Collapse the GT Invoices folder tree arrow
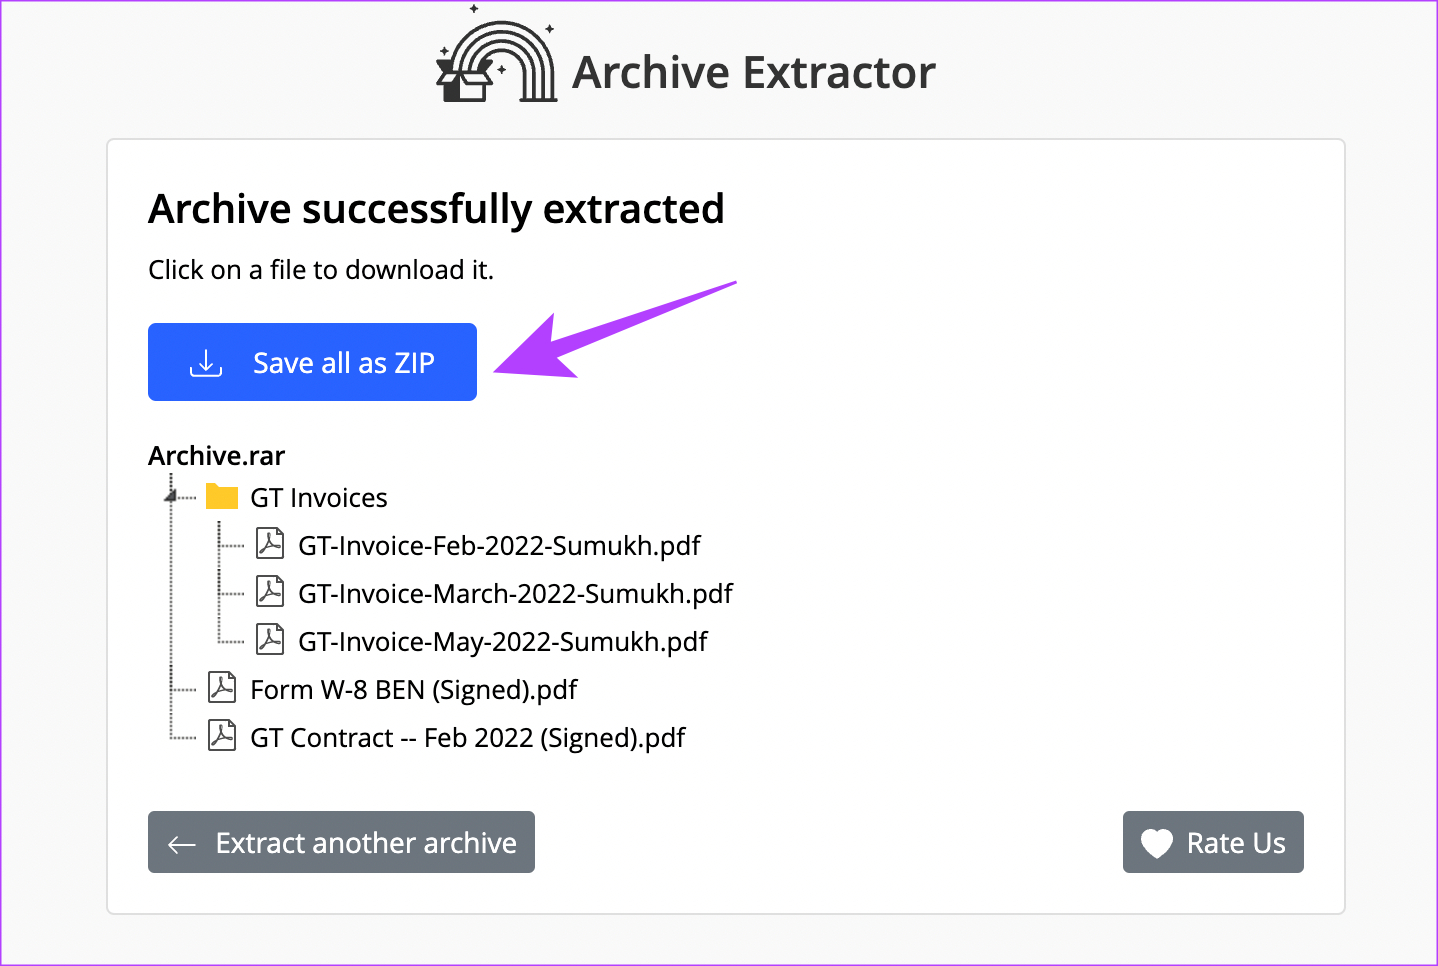 (x=171, y=495)
